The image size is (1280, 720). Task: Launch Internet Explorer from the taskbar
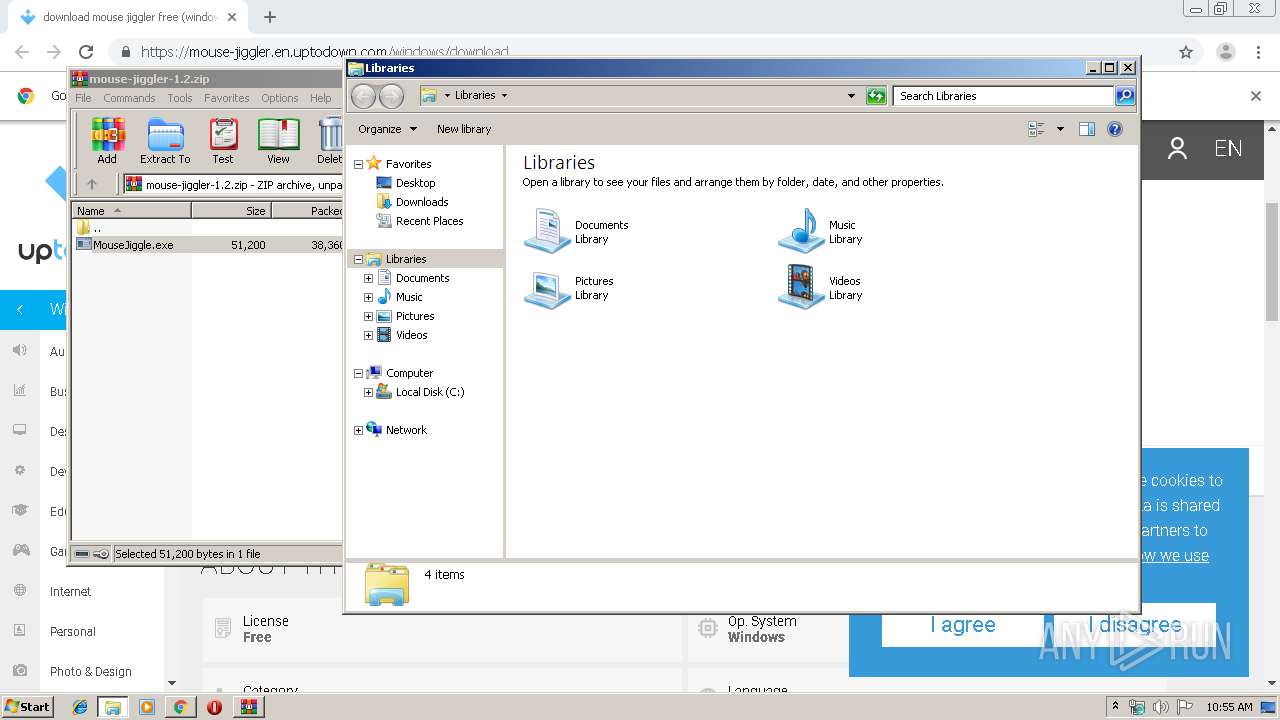(80, 707)
